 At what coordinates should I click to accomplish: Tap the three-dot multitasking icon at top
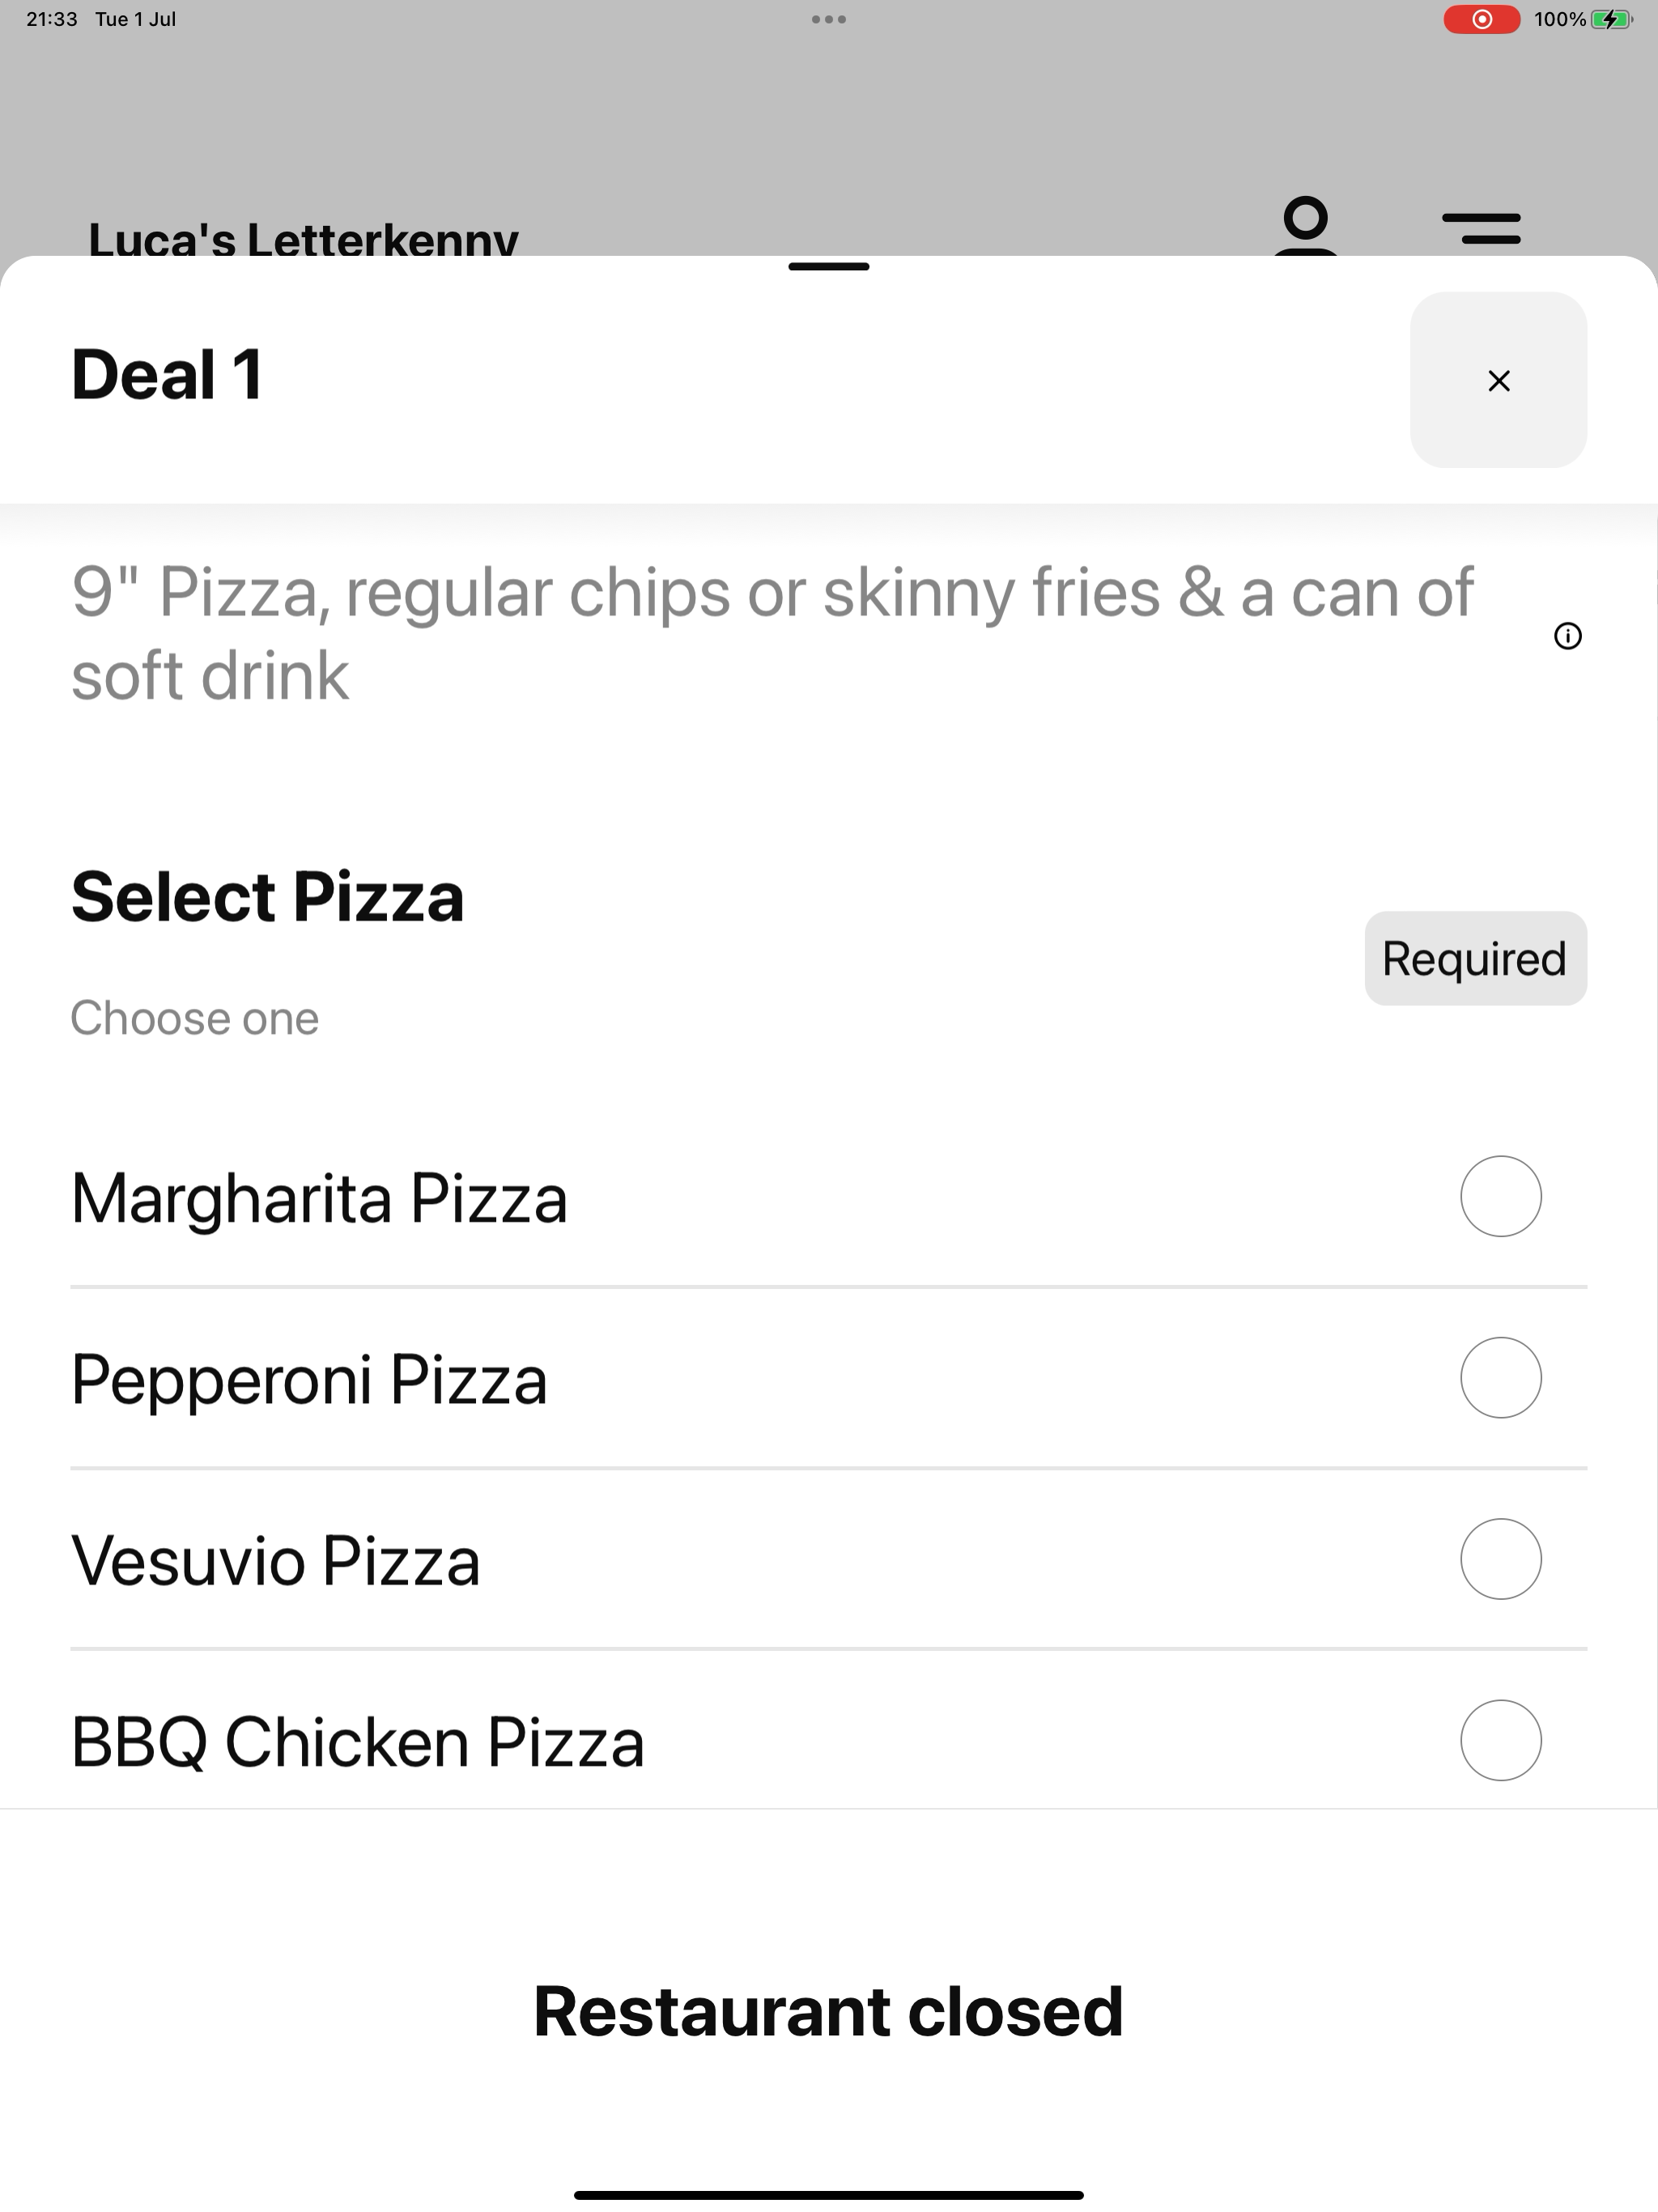(829, 19)
